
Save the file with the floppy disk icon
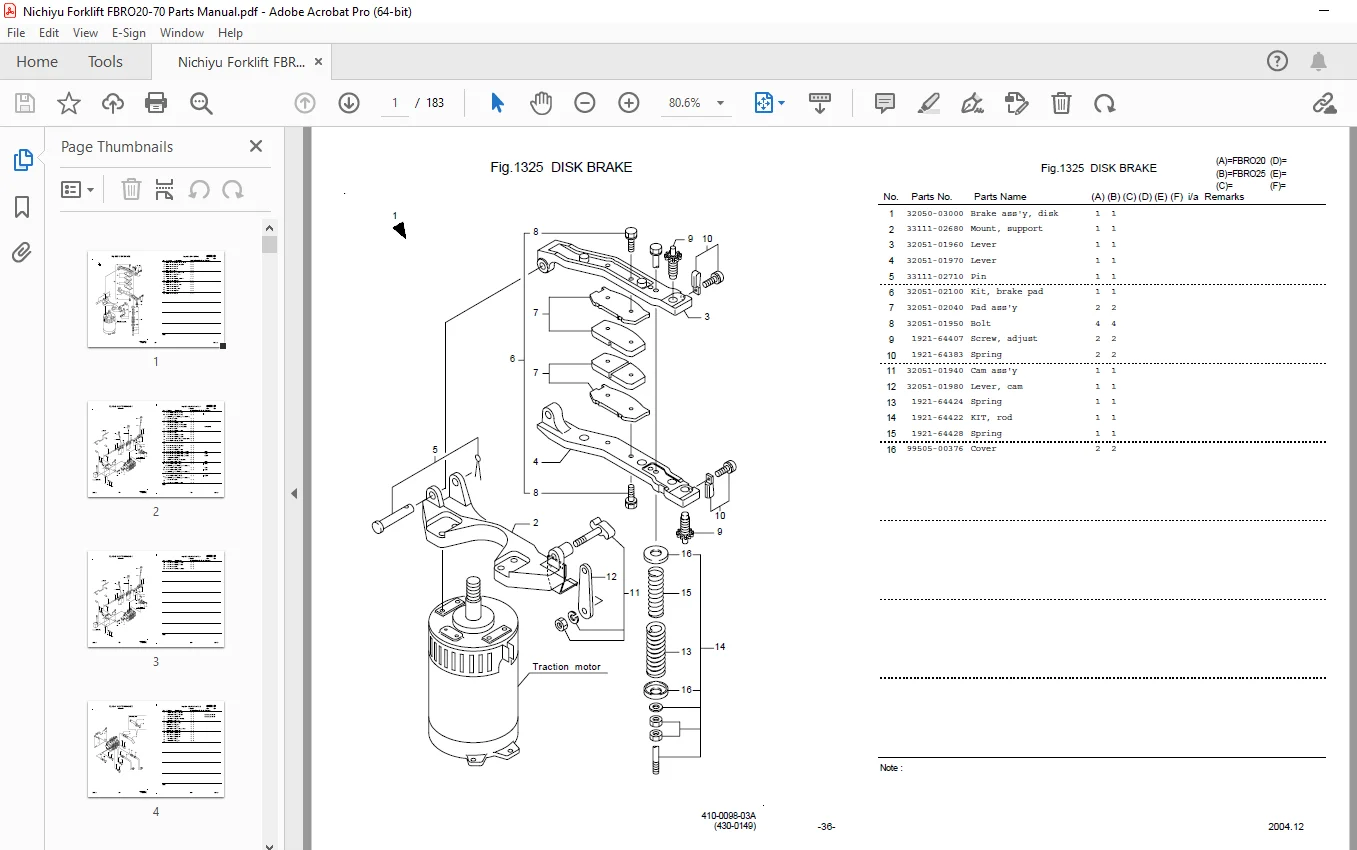25,103
